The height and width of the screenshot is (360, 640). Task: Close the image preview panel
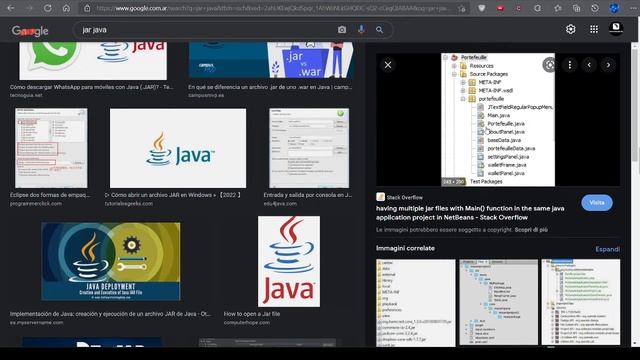(388, 64)
